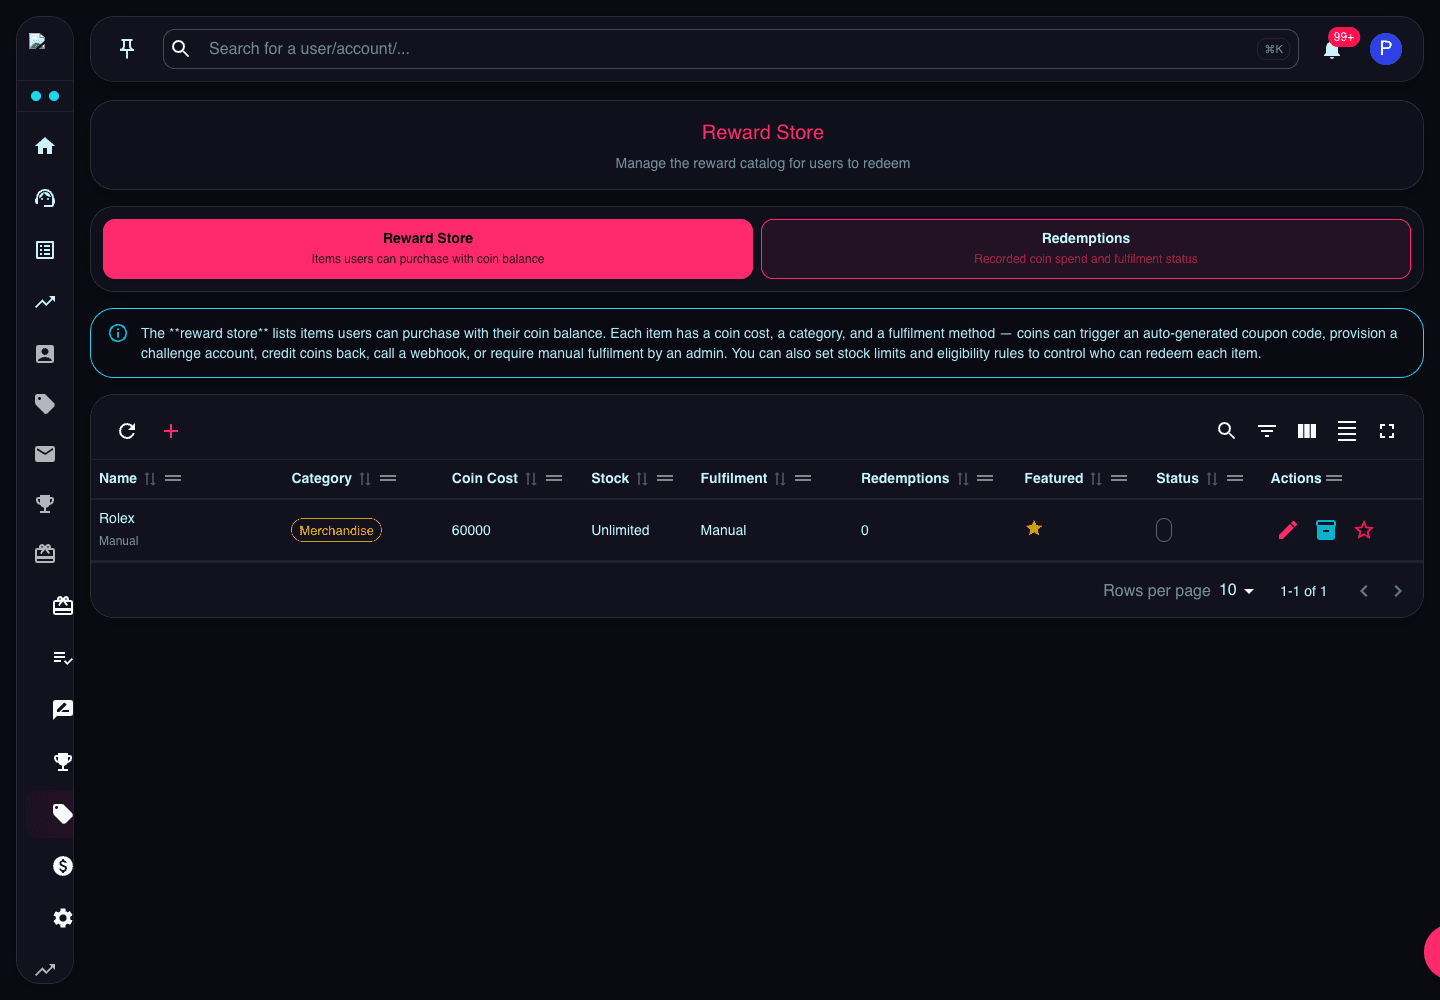The height and width of the screenshot is (1000, 1440).
Task: Open the indented gift card sidebar icon
Action: (63, 606)
